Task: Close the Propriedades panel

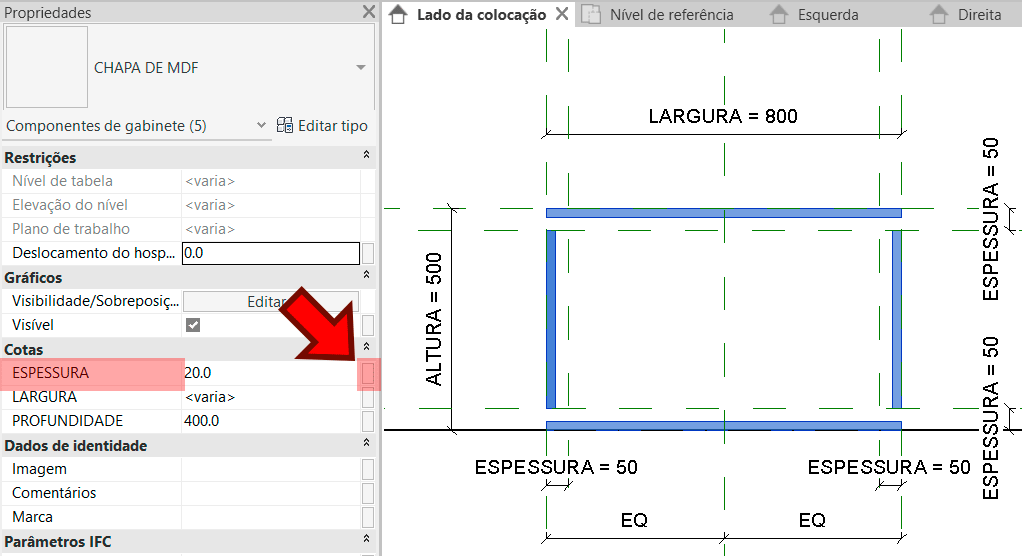Action: [368, 12]
